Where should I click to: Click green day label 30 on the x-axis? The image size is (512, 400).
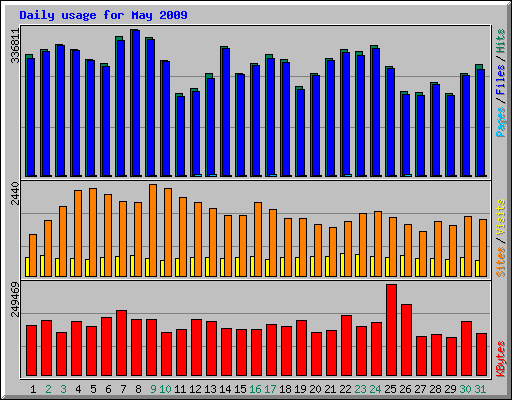coord(465,389)
